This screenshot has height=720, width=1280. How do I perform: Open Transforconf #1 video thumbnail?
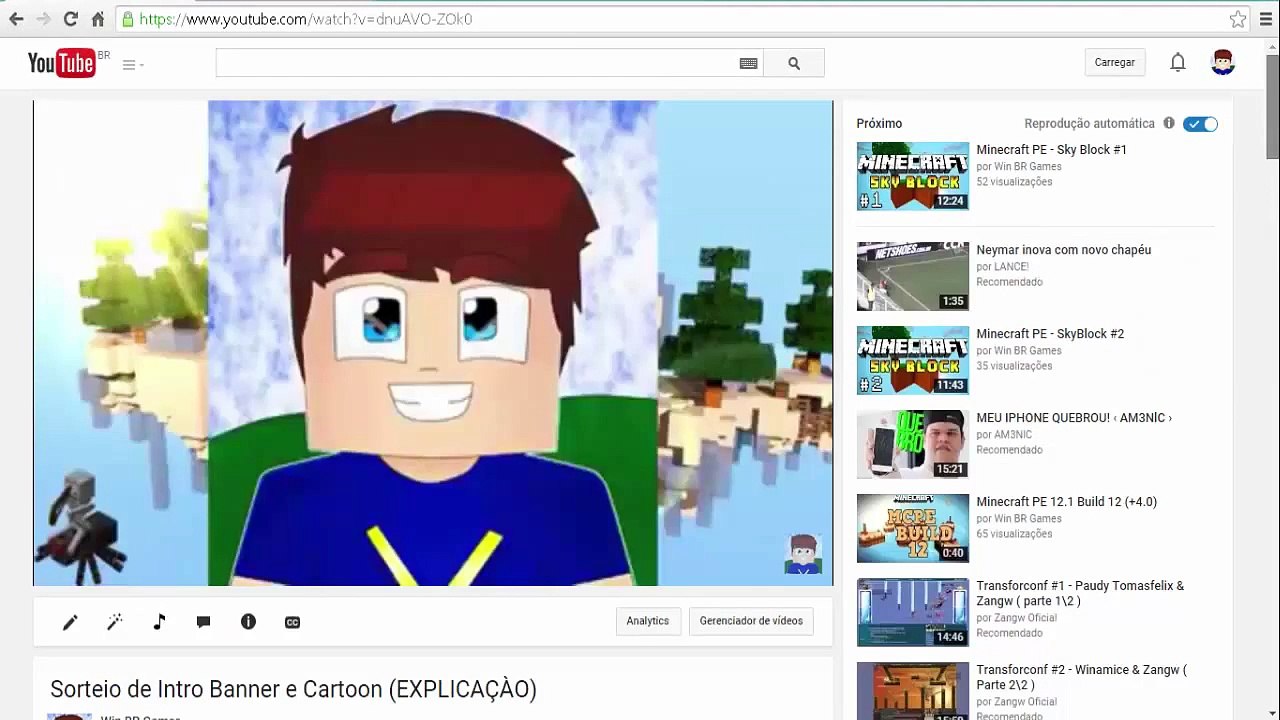(x=913, y=612)
